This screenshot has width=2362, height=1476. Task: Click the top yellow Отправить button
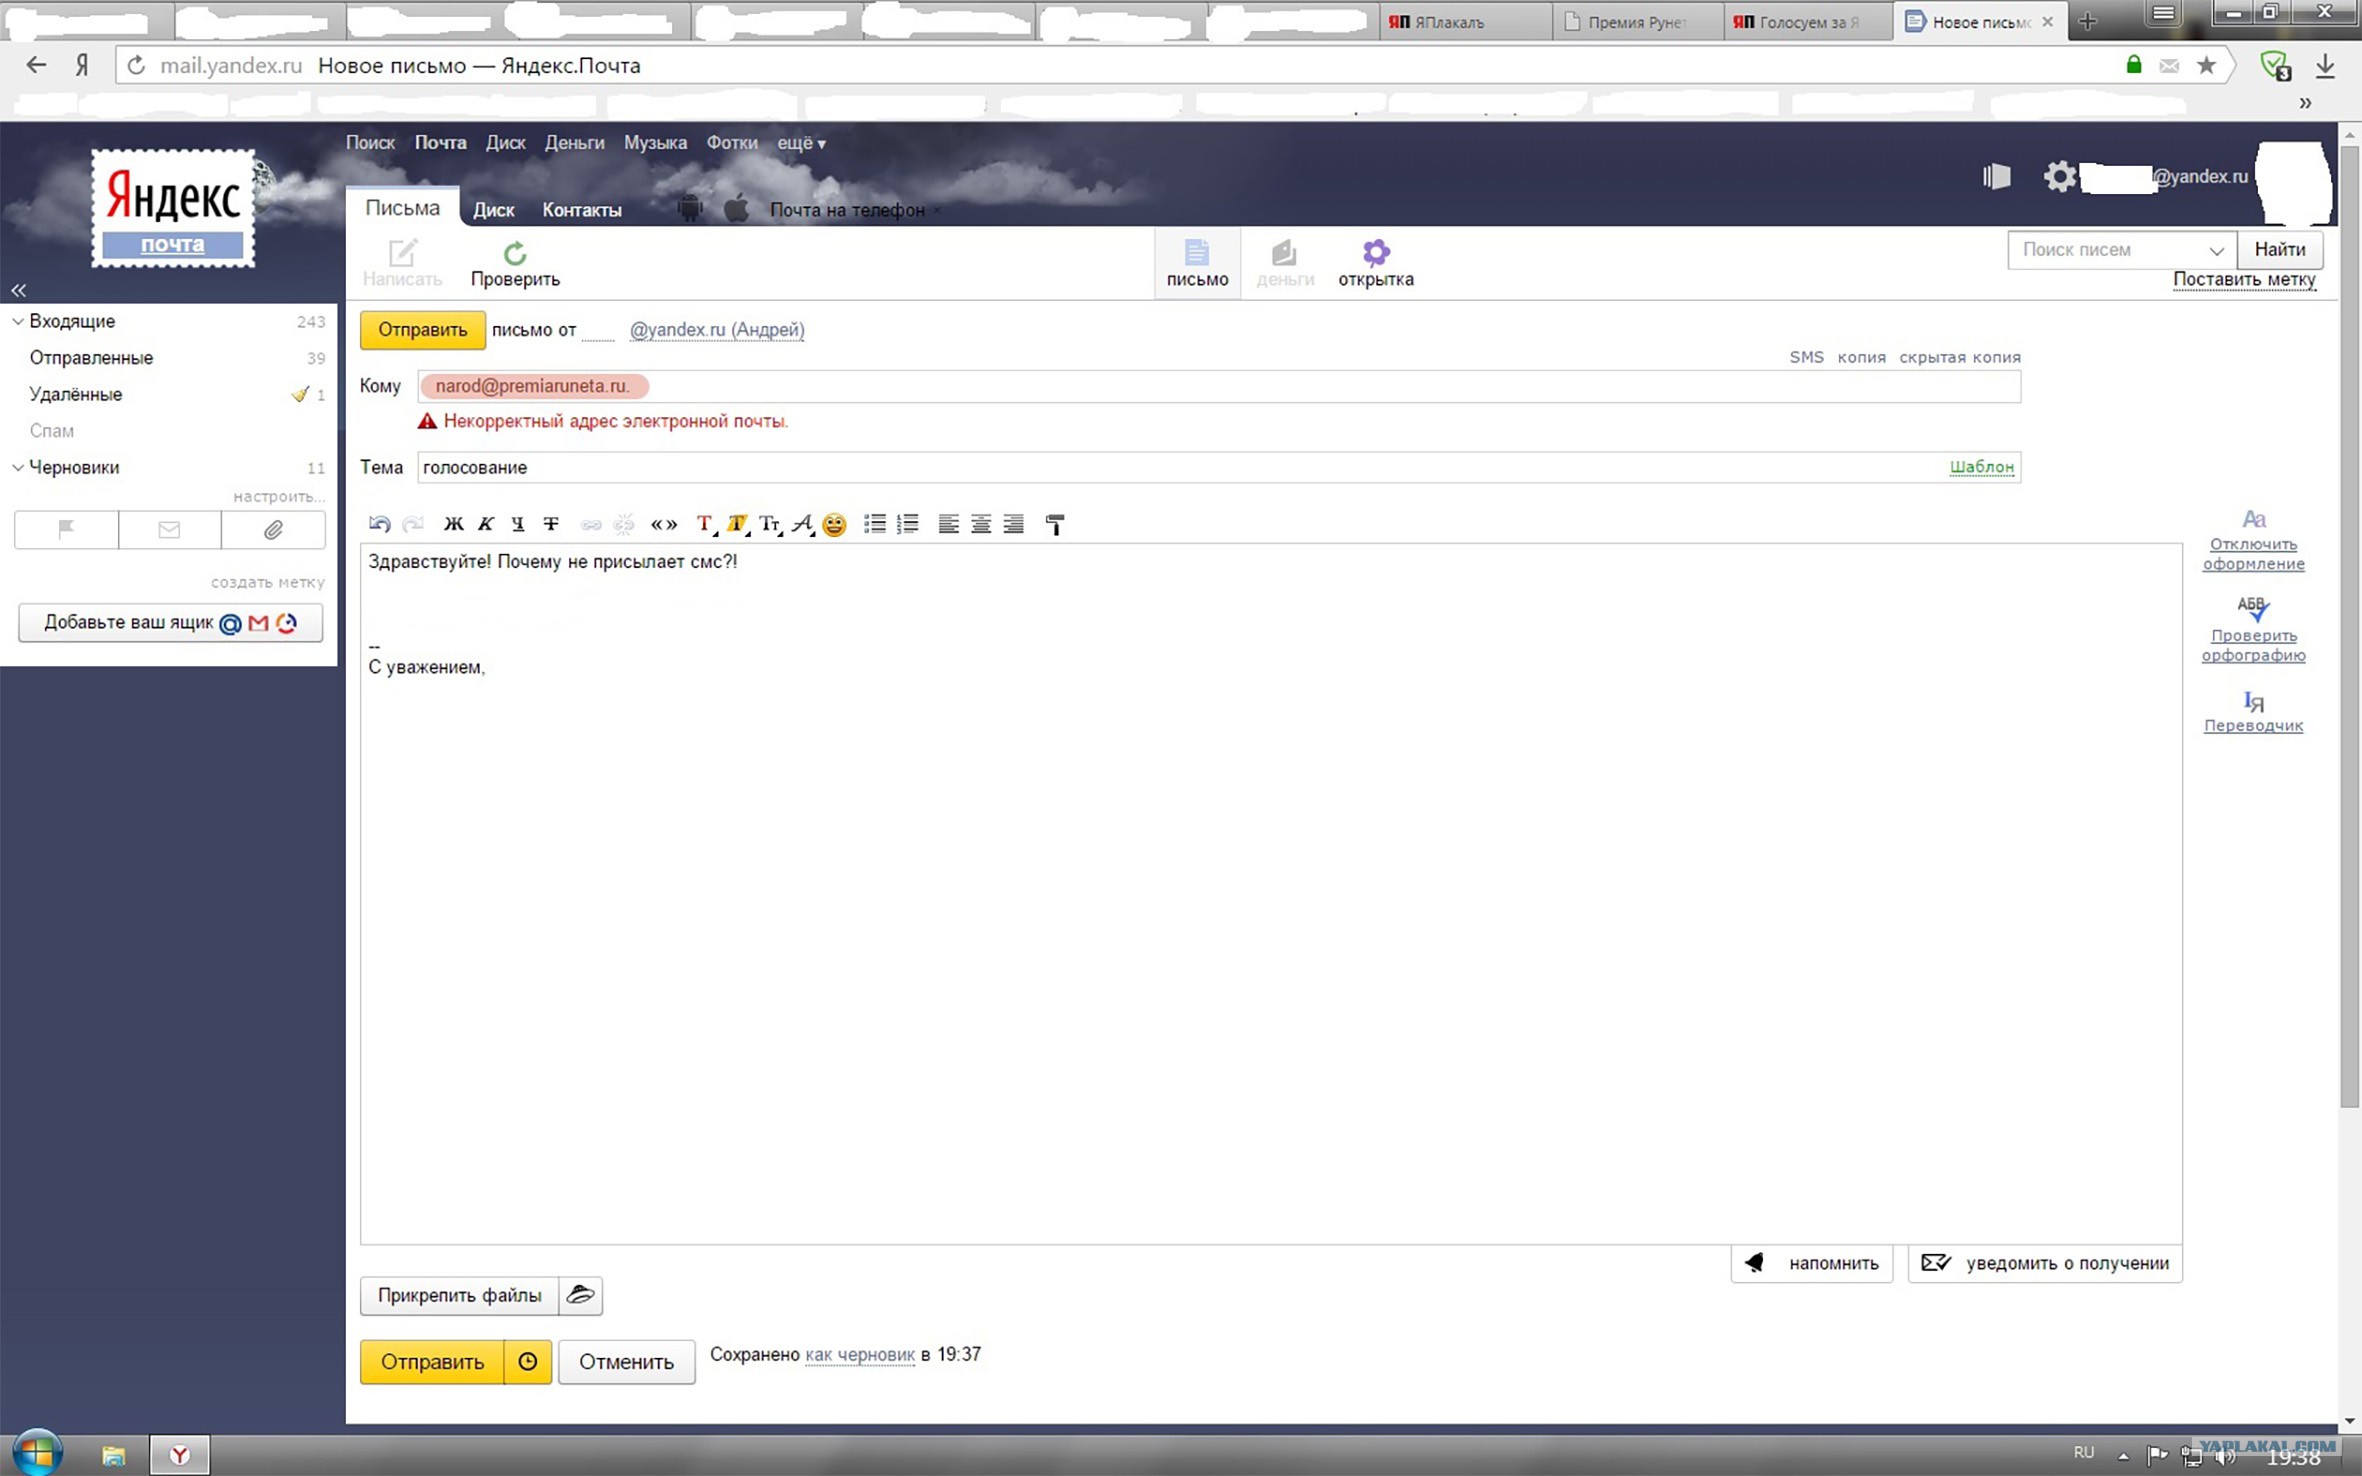click(422, 330)
